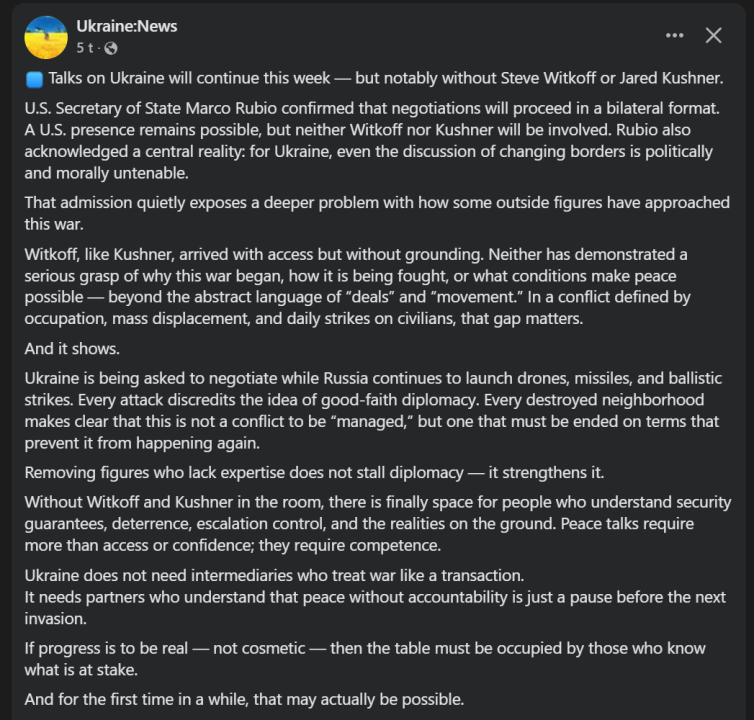Open the Ukraine:News page name link
Image resolution: width=754 pixels, height=720 pixels.
[126, 26]
